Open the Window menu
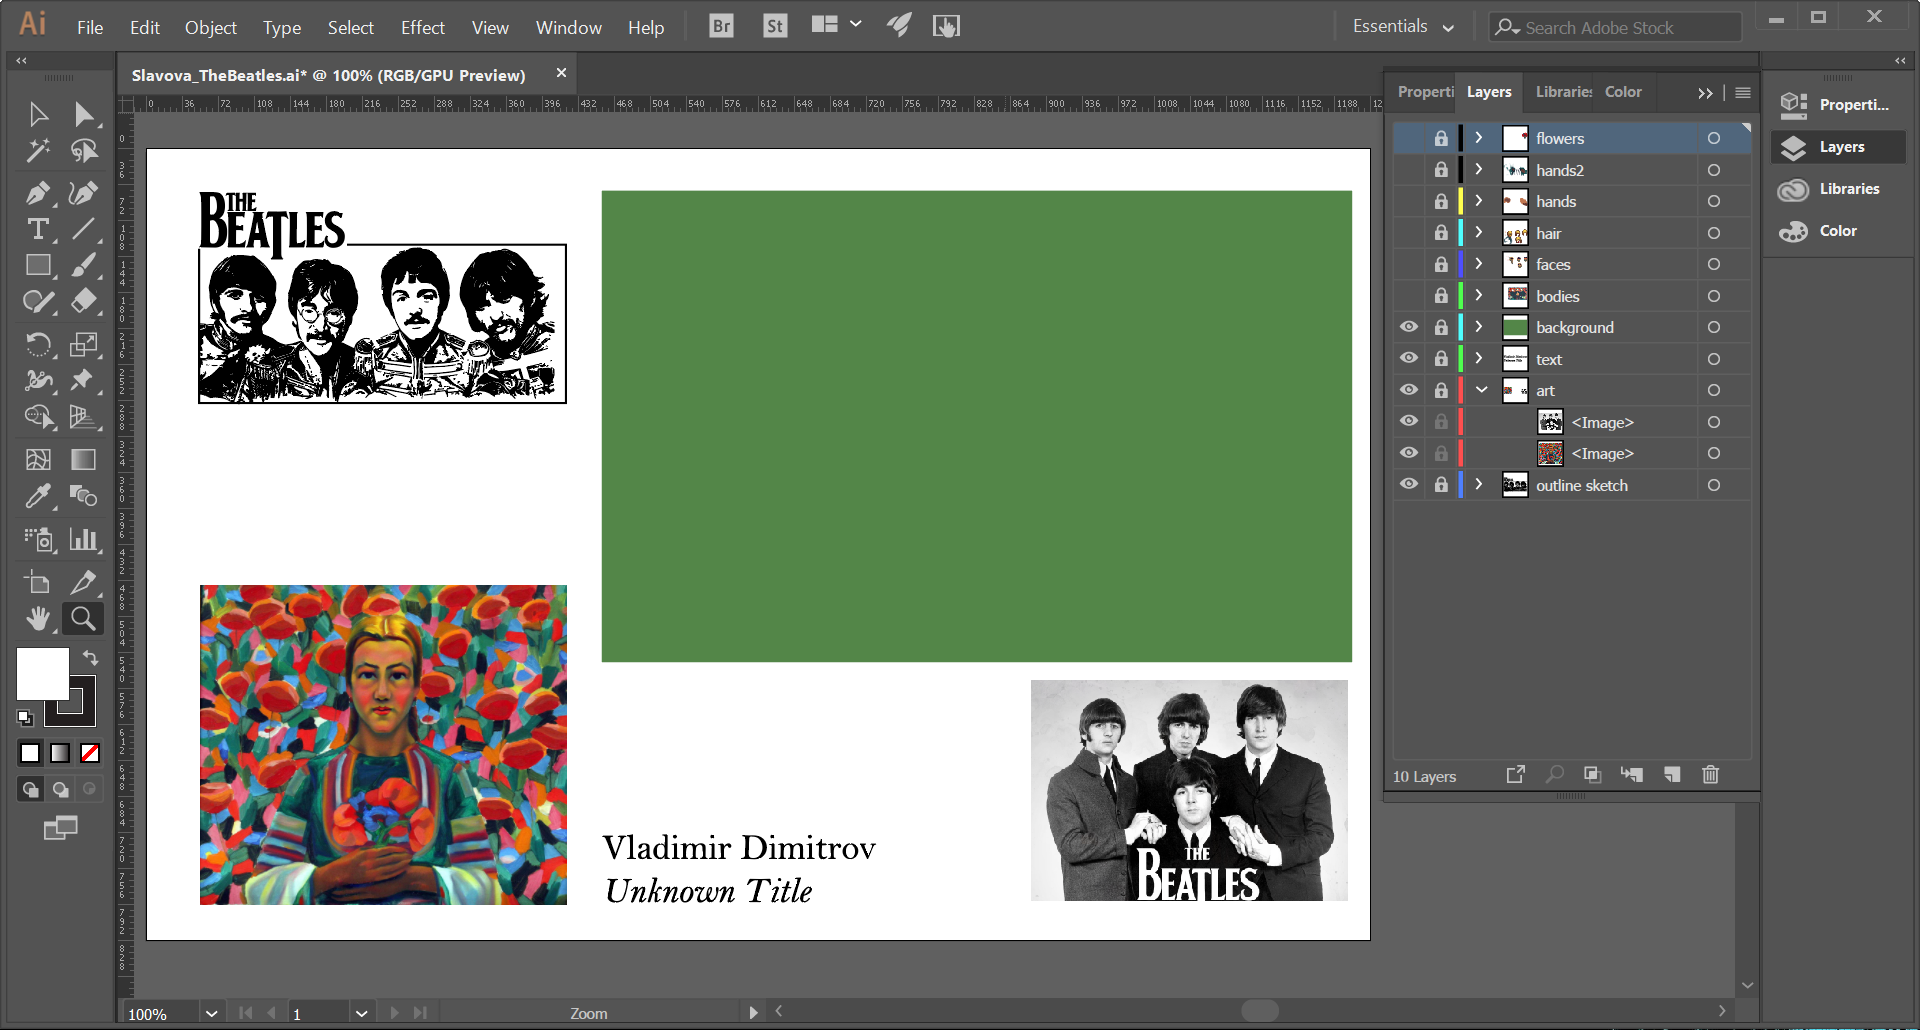 point(568,28)
